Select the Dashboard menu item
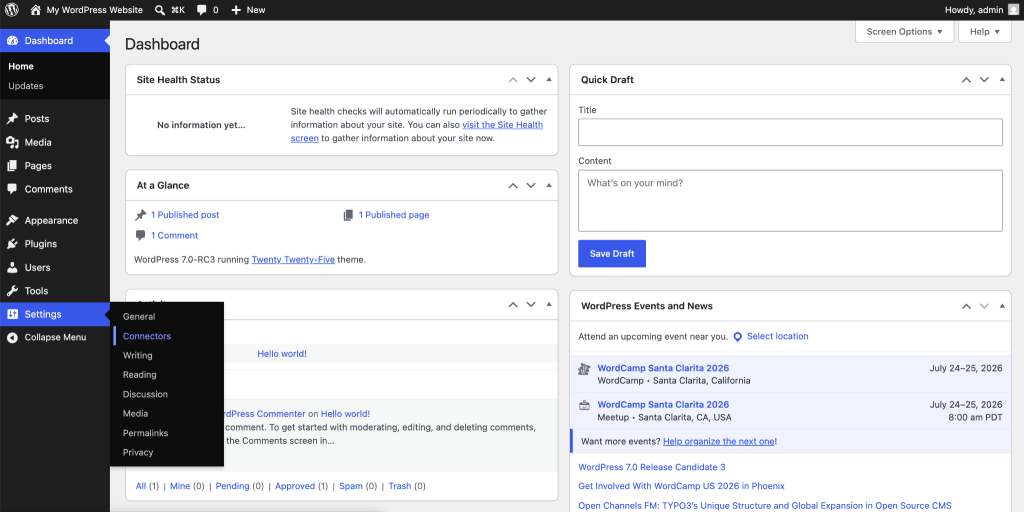The height and width of the screenshot is (512, 1024). coord(55,40)
